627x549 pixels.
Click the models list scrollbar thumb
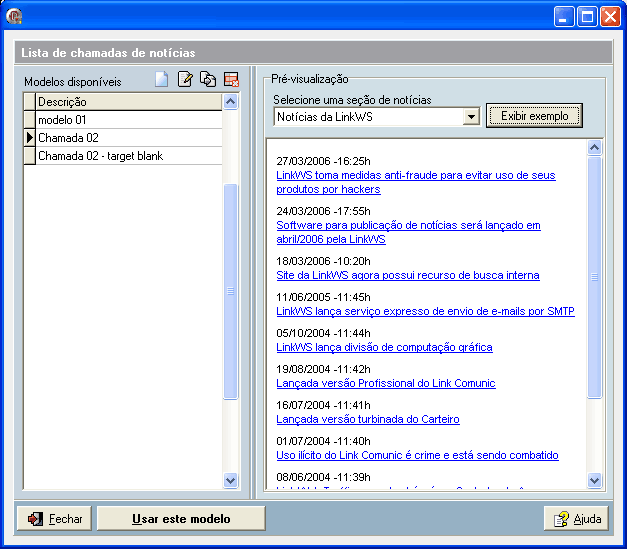231,291
